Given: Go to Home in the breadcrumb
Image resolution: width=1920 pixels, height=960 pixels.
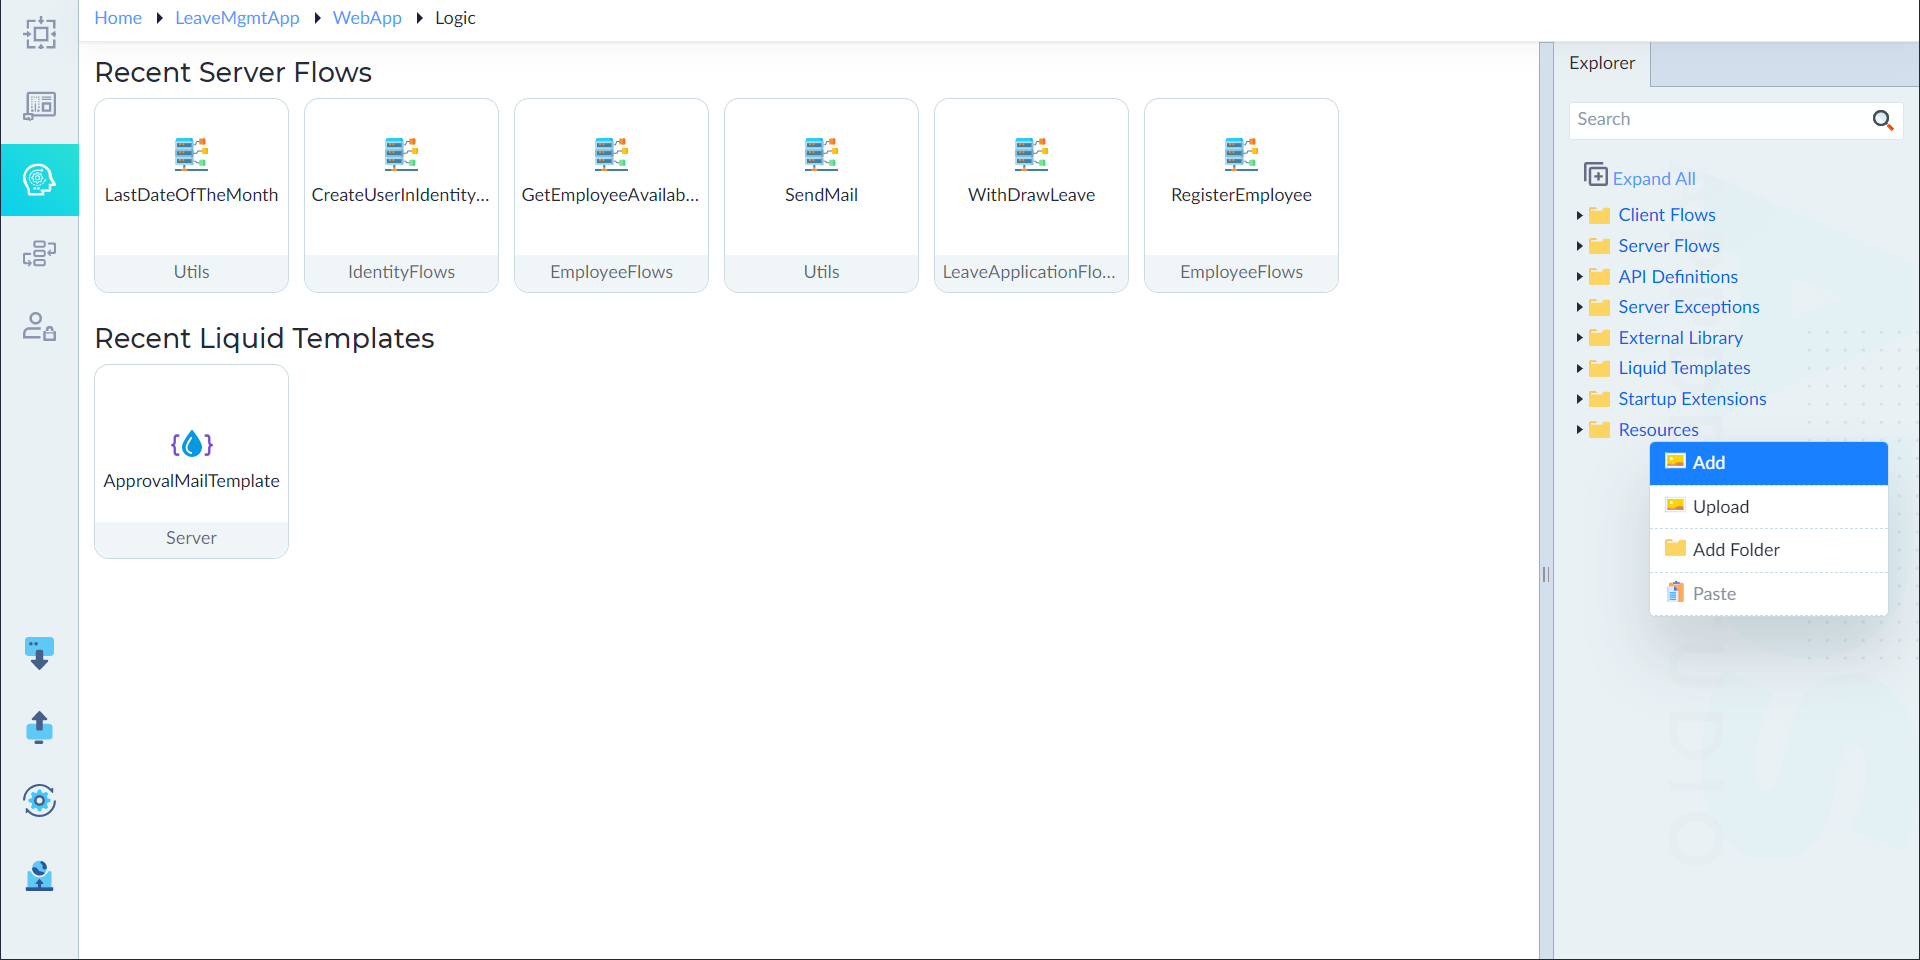Looking at the screenshot, I should click(x=118, y=18).
